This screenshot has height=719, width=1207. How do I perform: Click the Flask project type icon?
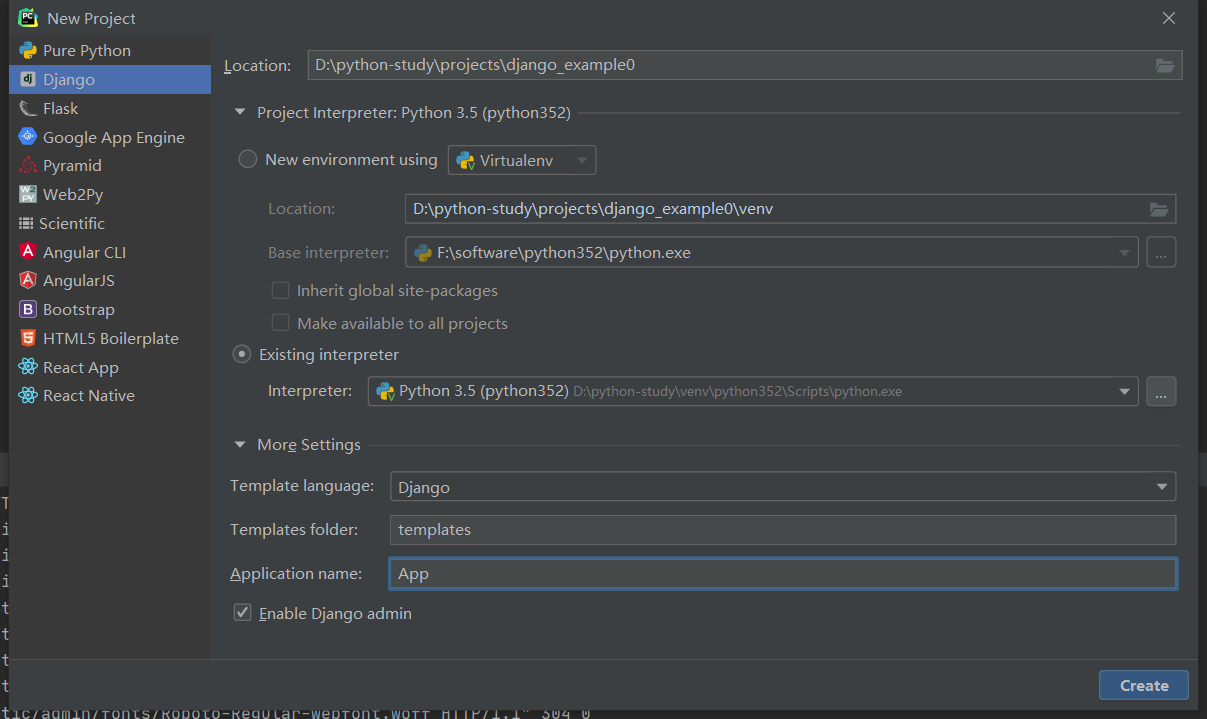click(x=27, y=108)
